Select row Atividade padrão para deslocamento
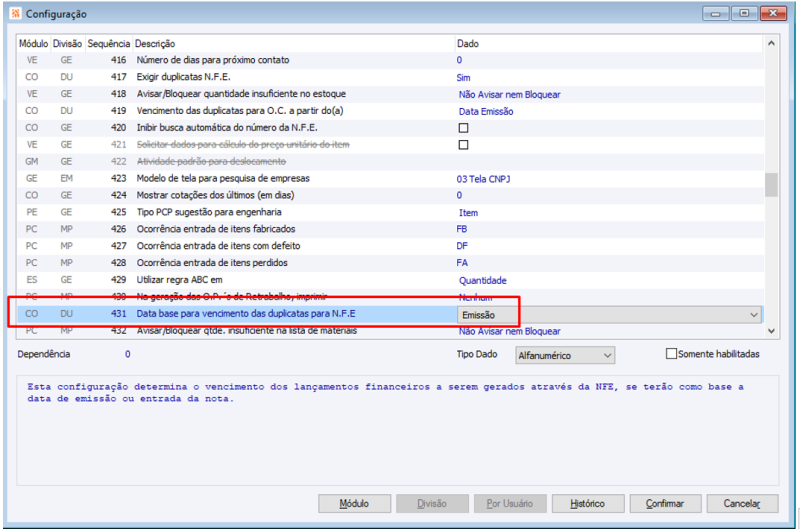The width and height of the screenshot is (800, 529). pos(390,161)
